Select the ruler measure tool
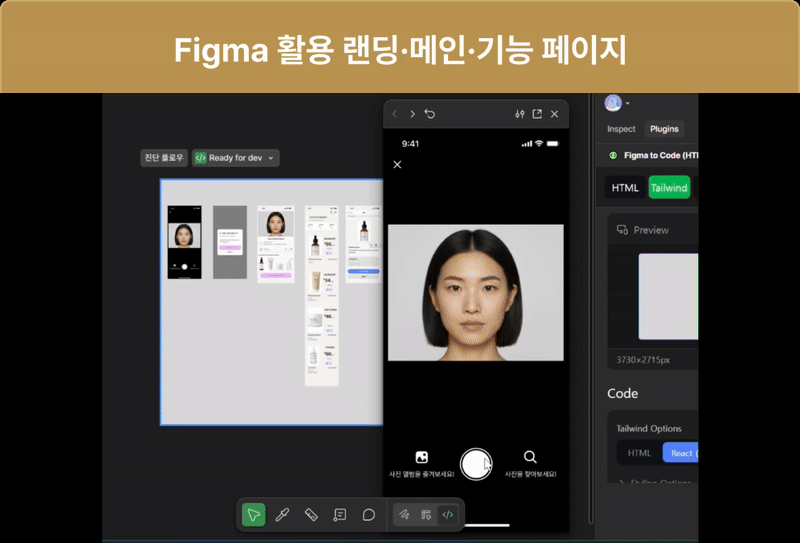 coord(311,515)
